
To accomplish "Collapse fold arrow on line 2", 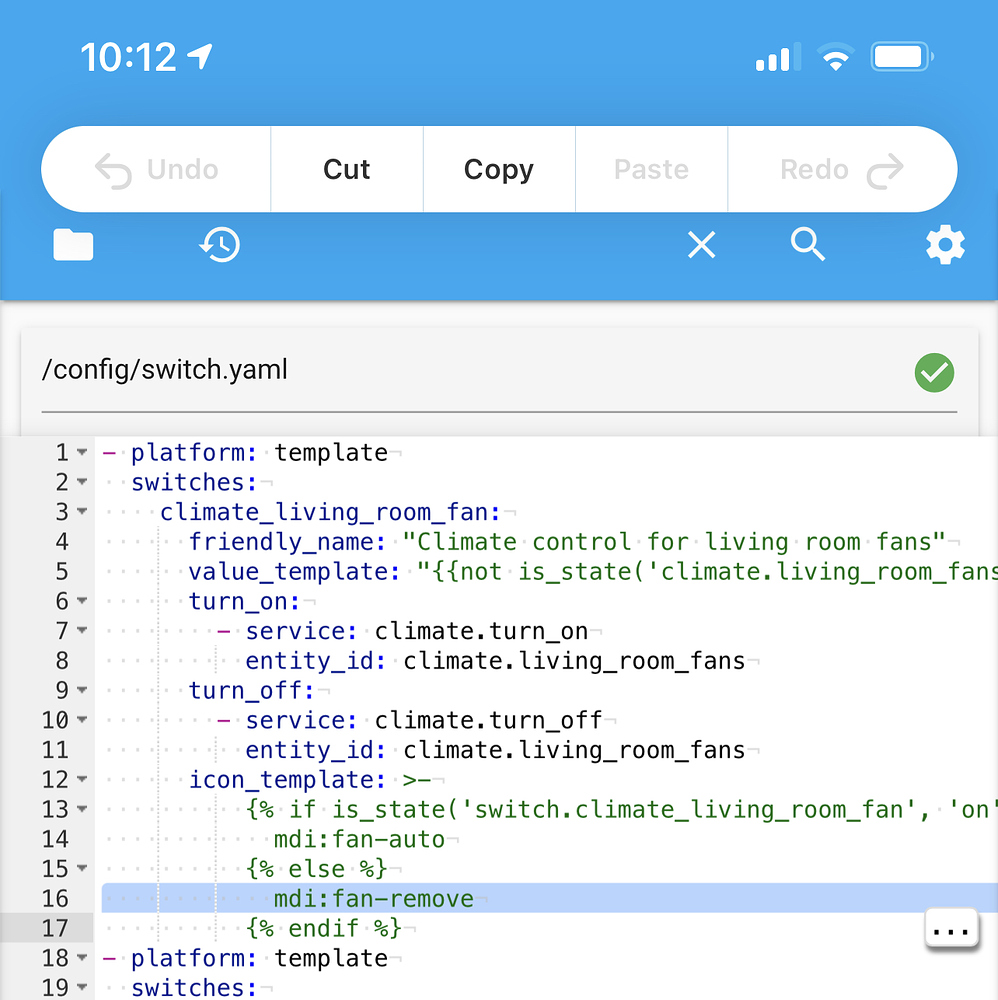I will (x=82, y=482).
